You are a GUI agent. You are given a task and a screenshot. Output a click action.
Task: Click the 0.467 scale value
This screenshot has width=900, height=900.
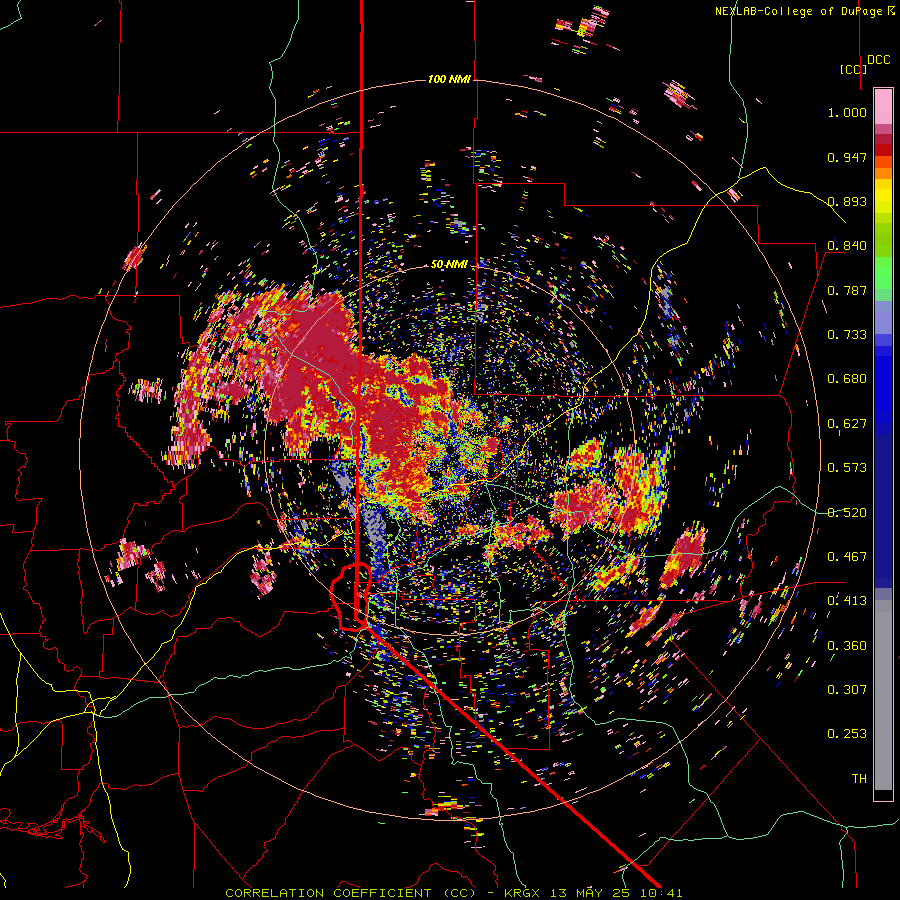[847, 557]
